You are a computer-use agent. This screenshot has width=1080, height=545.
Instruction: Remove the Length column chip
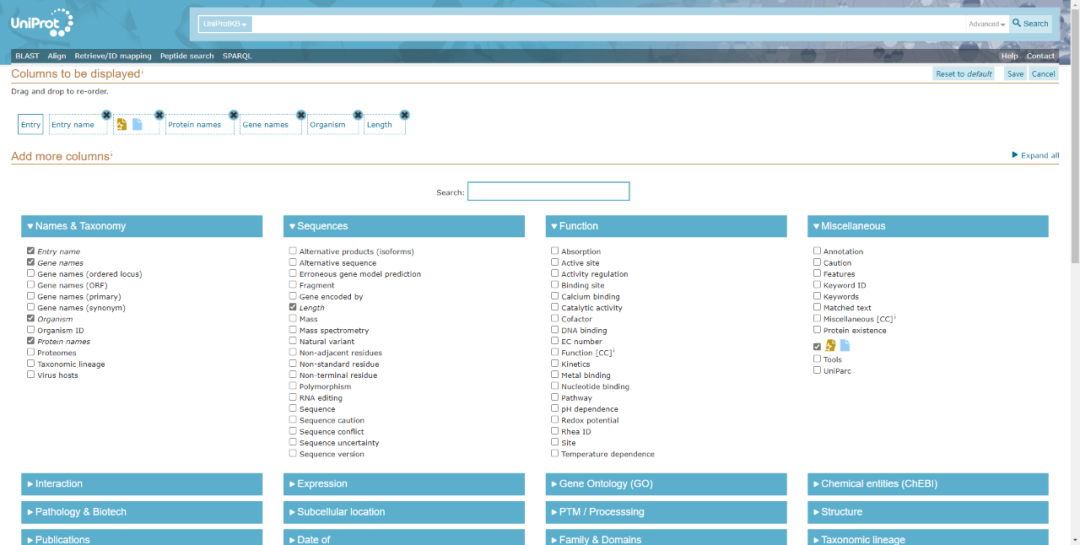(404, 115)
